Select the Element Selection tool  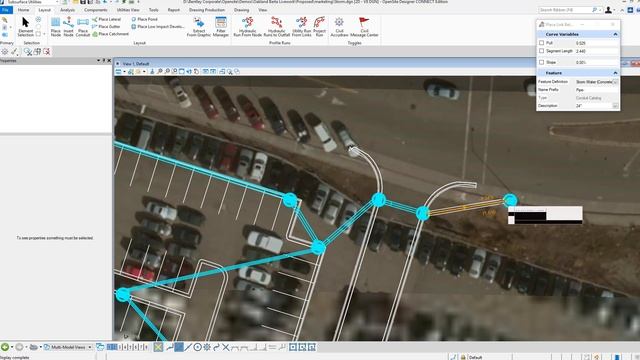25,27
